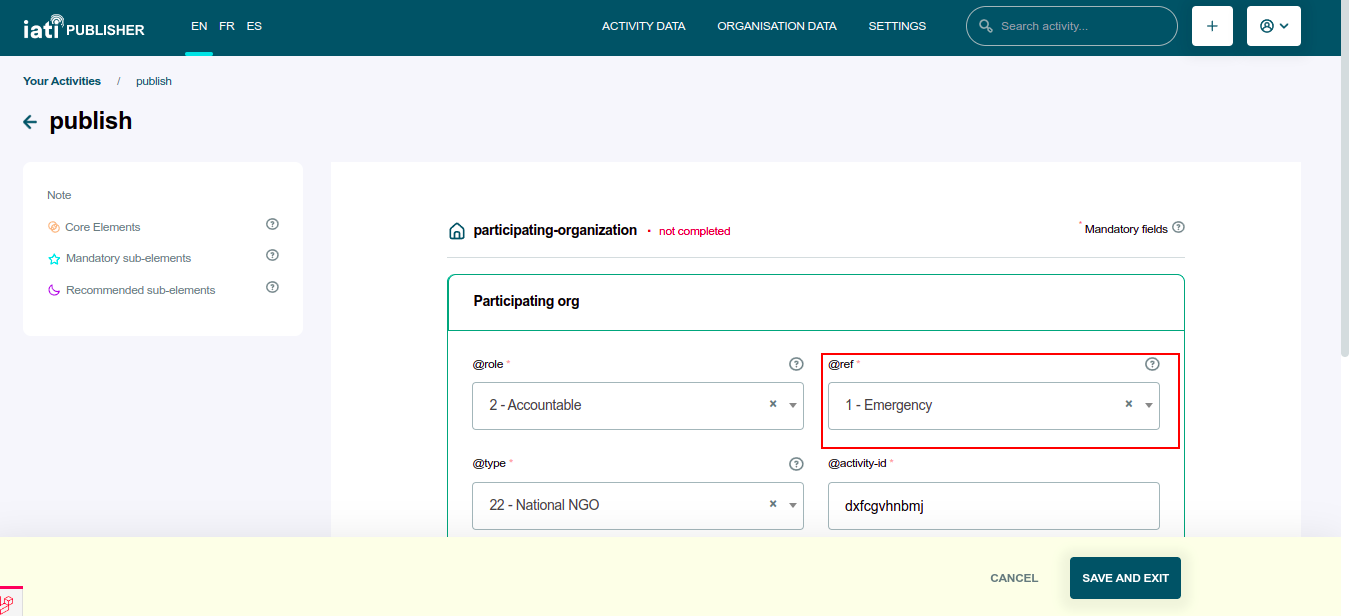
Task: Click the participating-organization house icon
Action: tap(457, 231)
